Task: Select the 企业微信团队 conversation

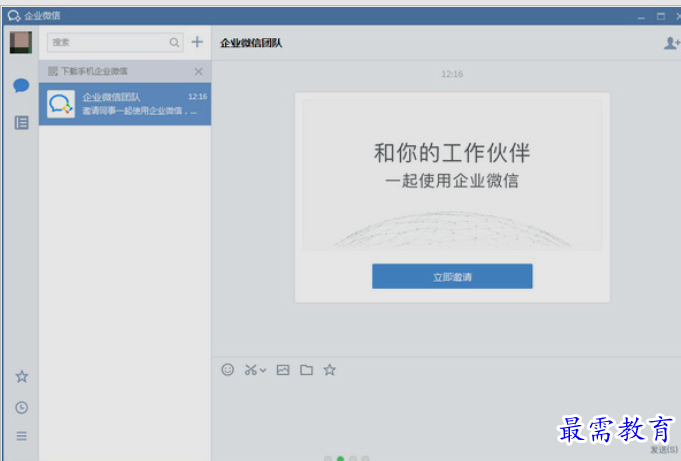Action: pos(125,104)
